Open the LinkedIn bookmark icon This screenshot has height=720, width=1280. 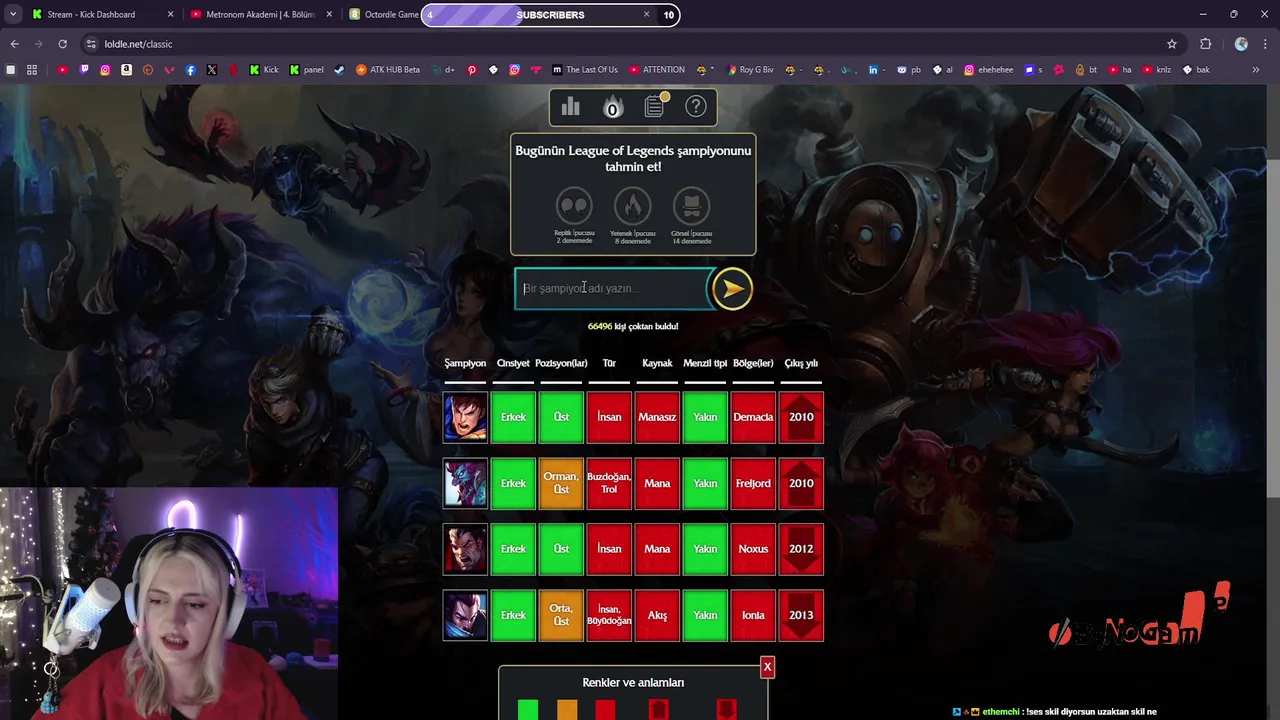coord(873,70)
